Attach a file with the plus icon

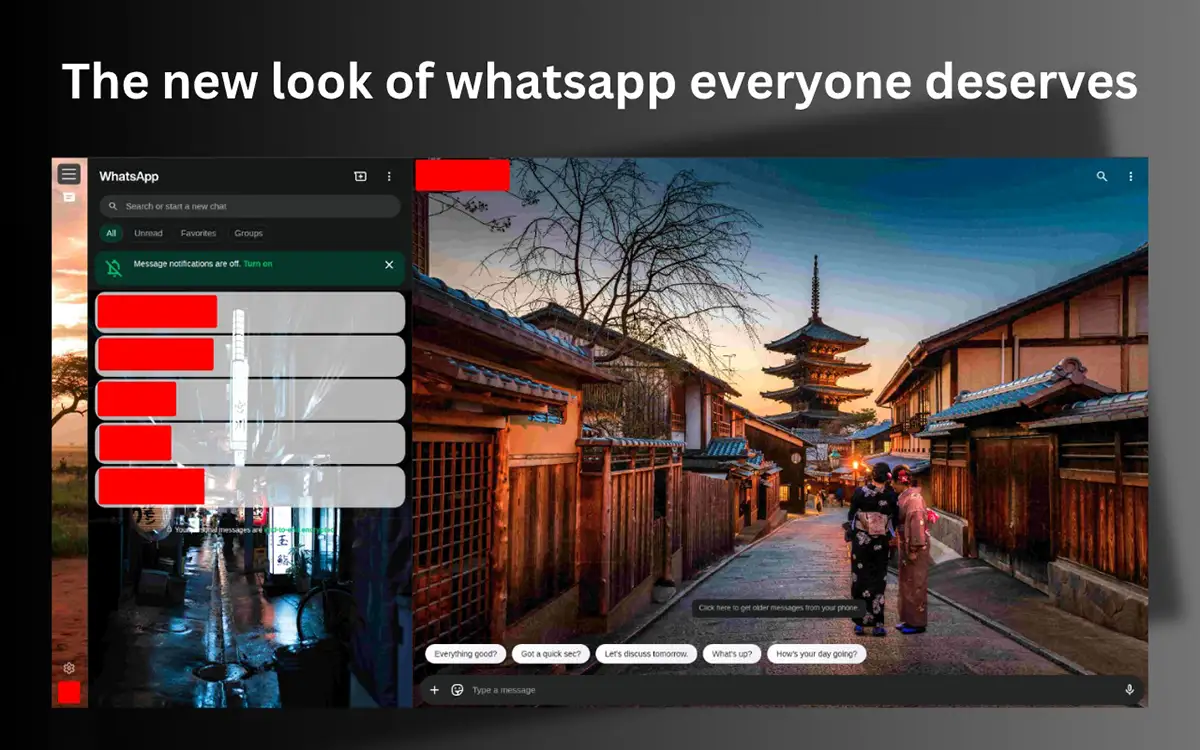click(x=434, y=690)
